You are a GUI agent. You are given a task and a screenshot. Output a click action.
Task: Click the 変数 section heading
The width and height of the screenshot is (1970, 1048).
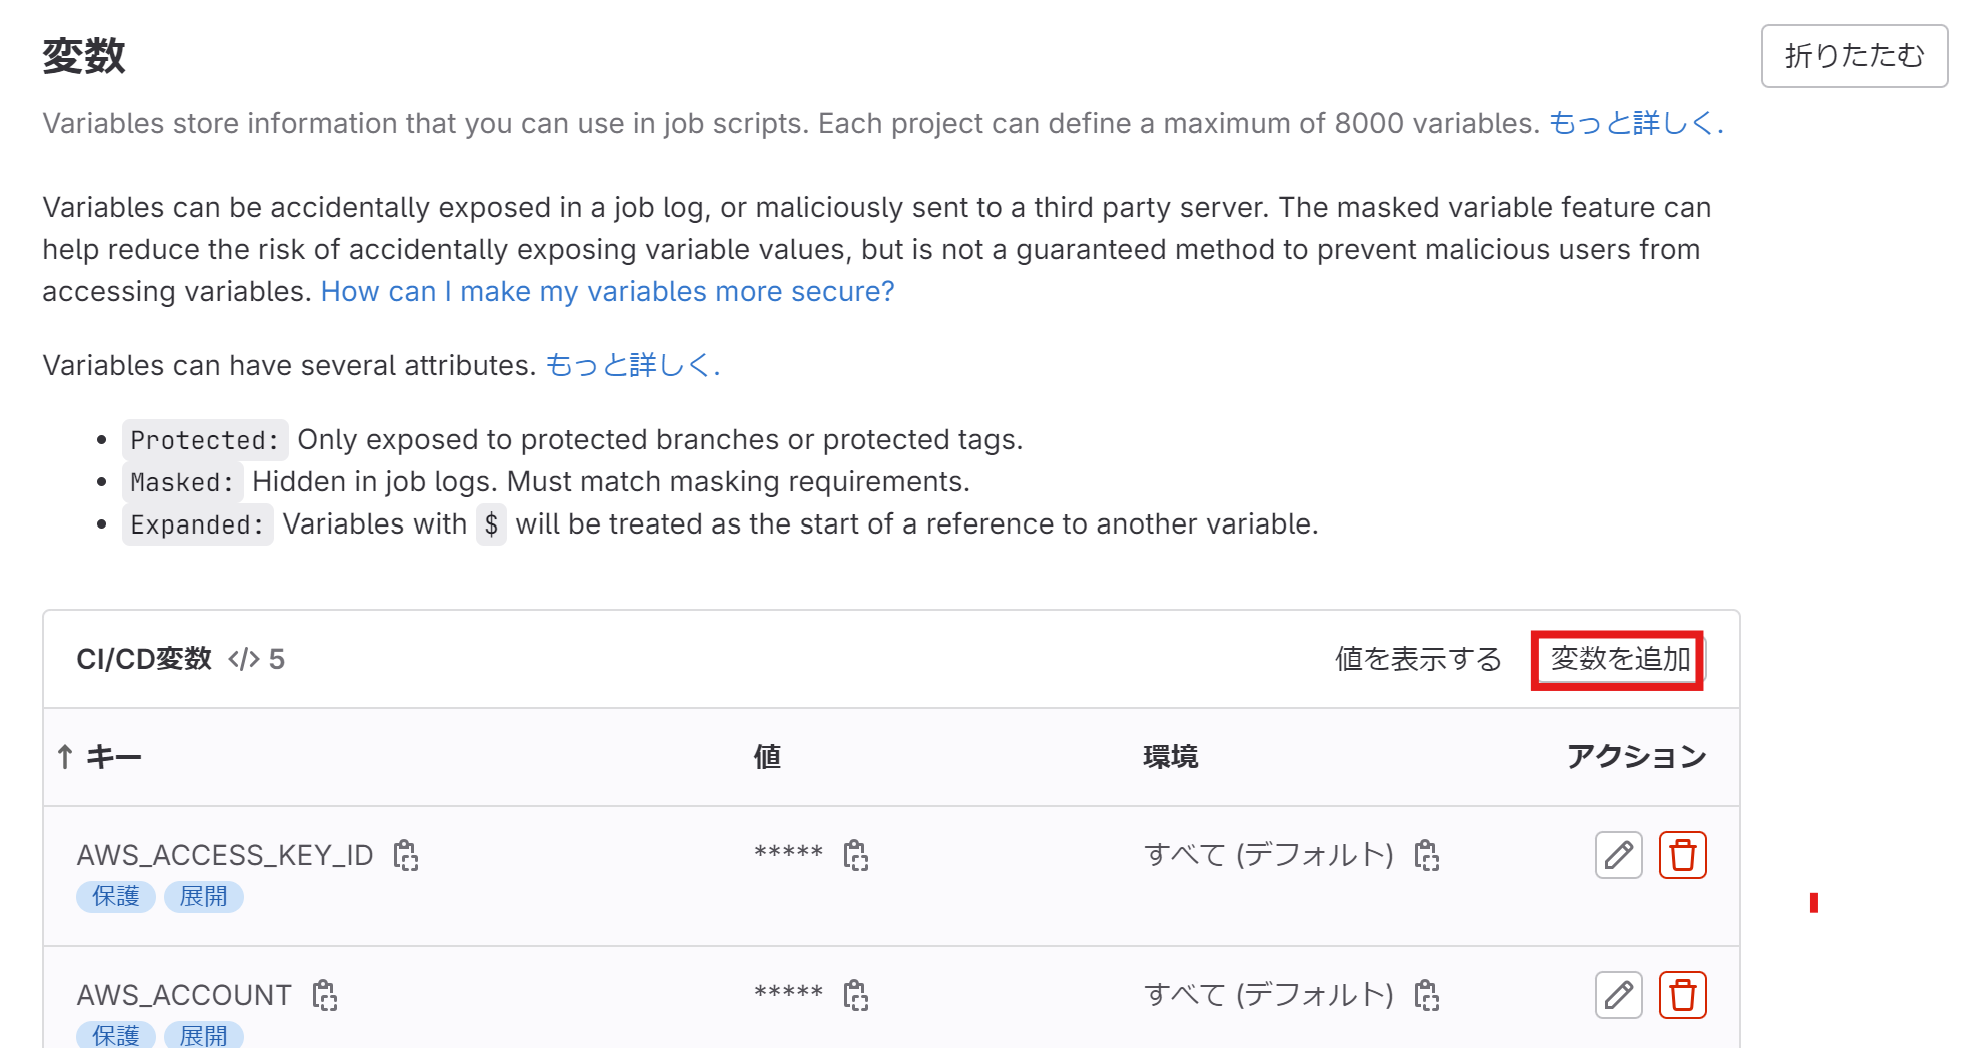84,56
